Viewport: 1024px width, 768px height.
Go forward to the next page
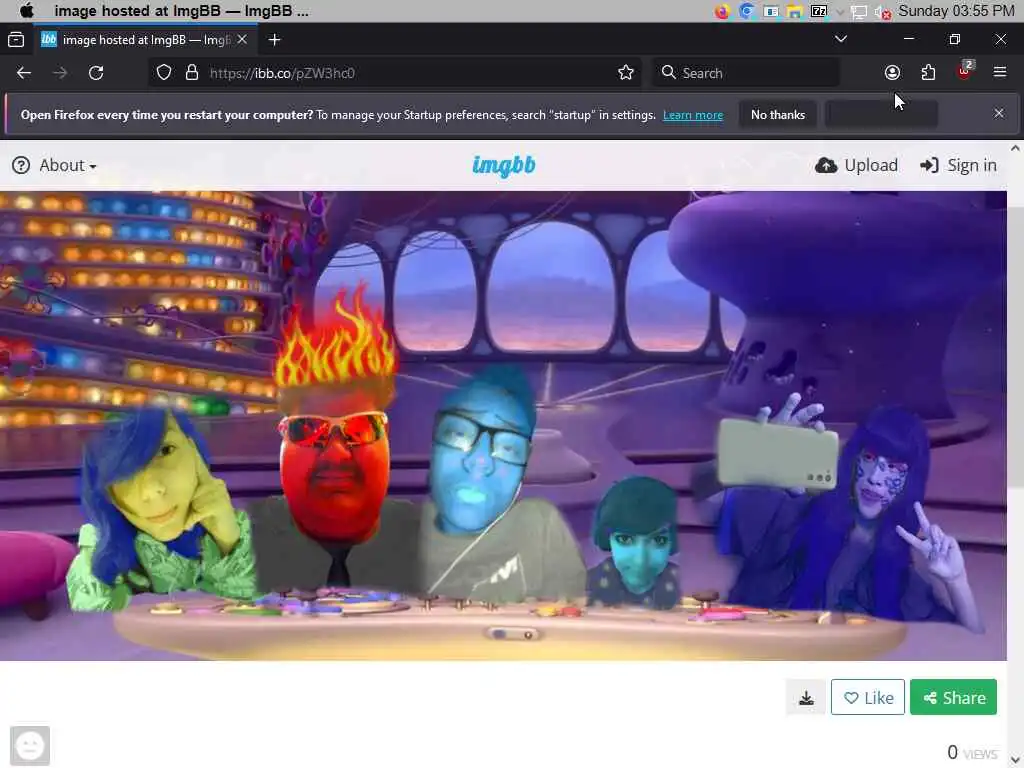60,73
